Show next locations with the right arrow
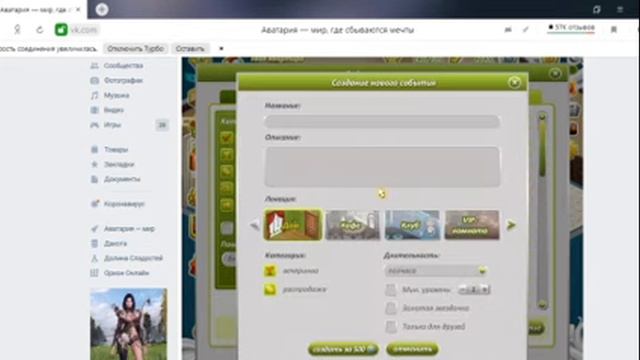 pyautogui.click(x=511, y=225)
